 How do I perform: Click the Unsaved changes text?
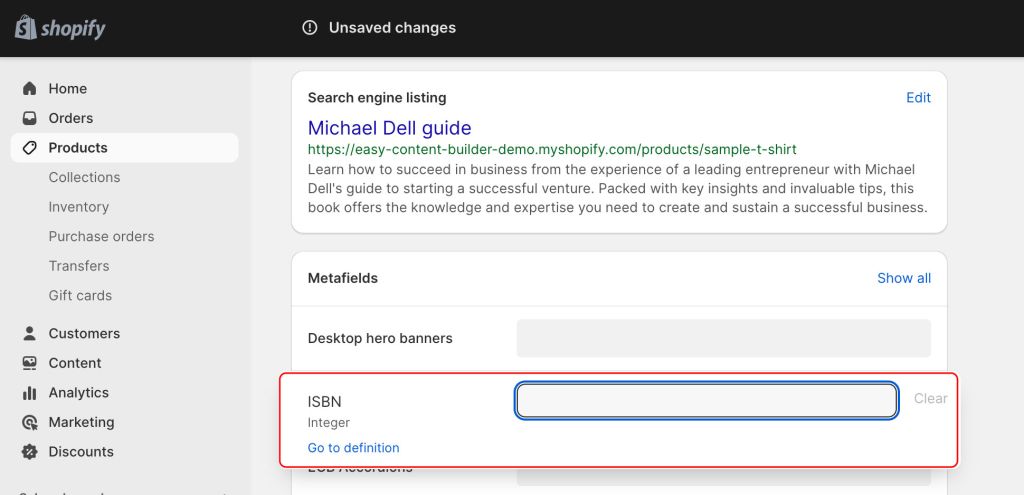tap(392, 28)
